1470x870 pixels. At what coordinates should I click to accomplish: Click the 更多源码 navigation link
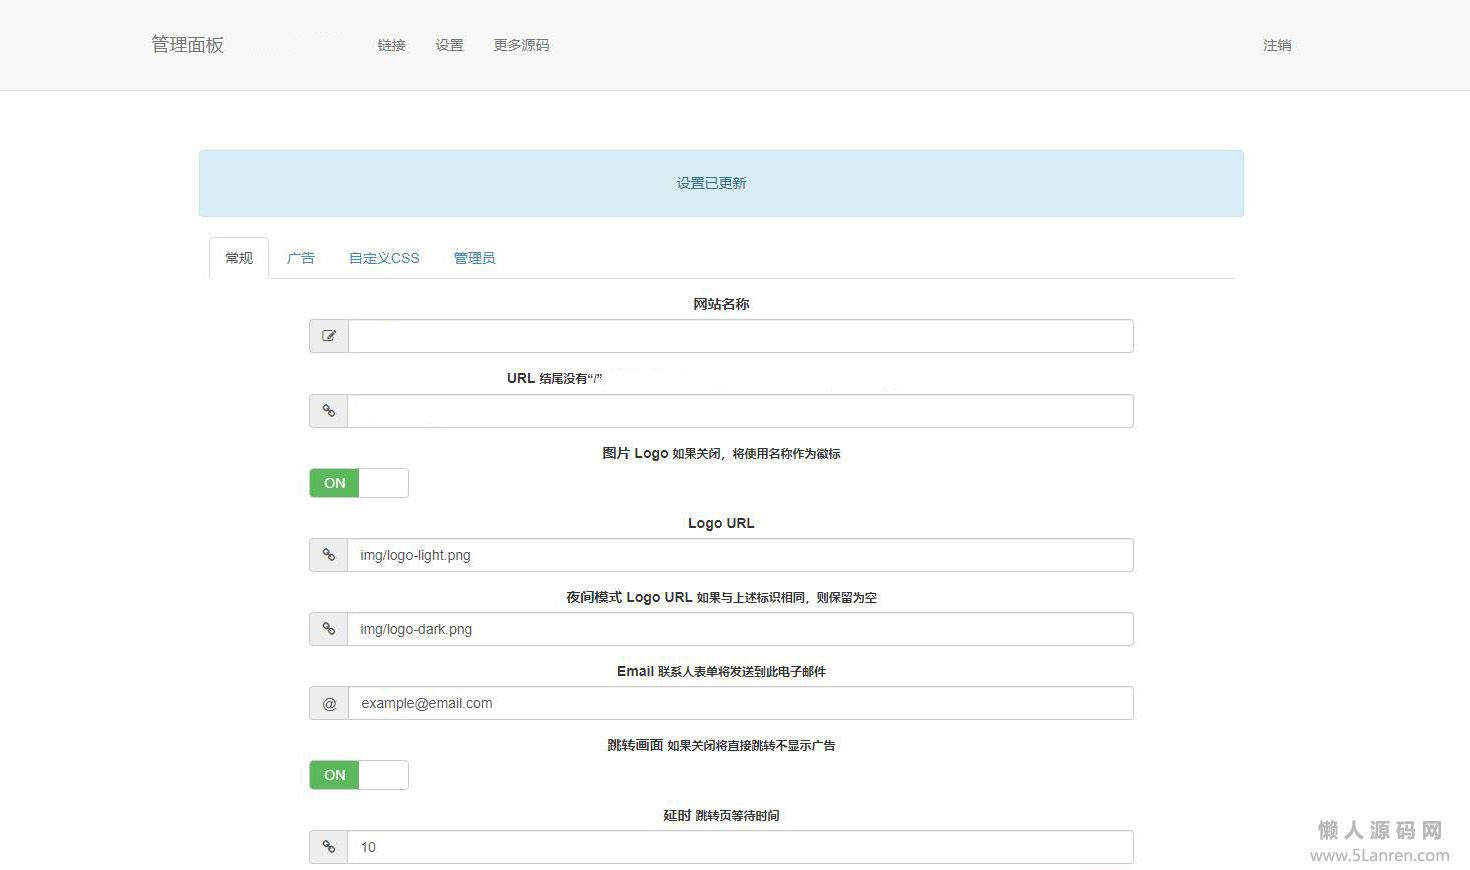click(521, 45)
